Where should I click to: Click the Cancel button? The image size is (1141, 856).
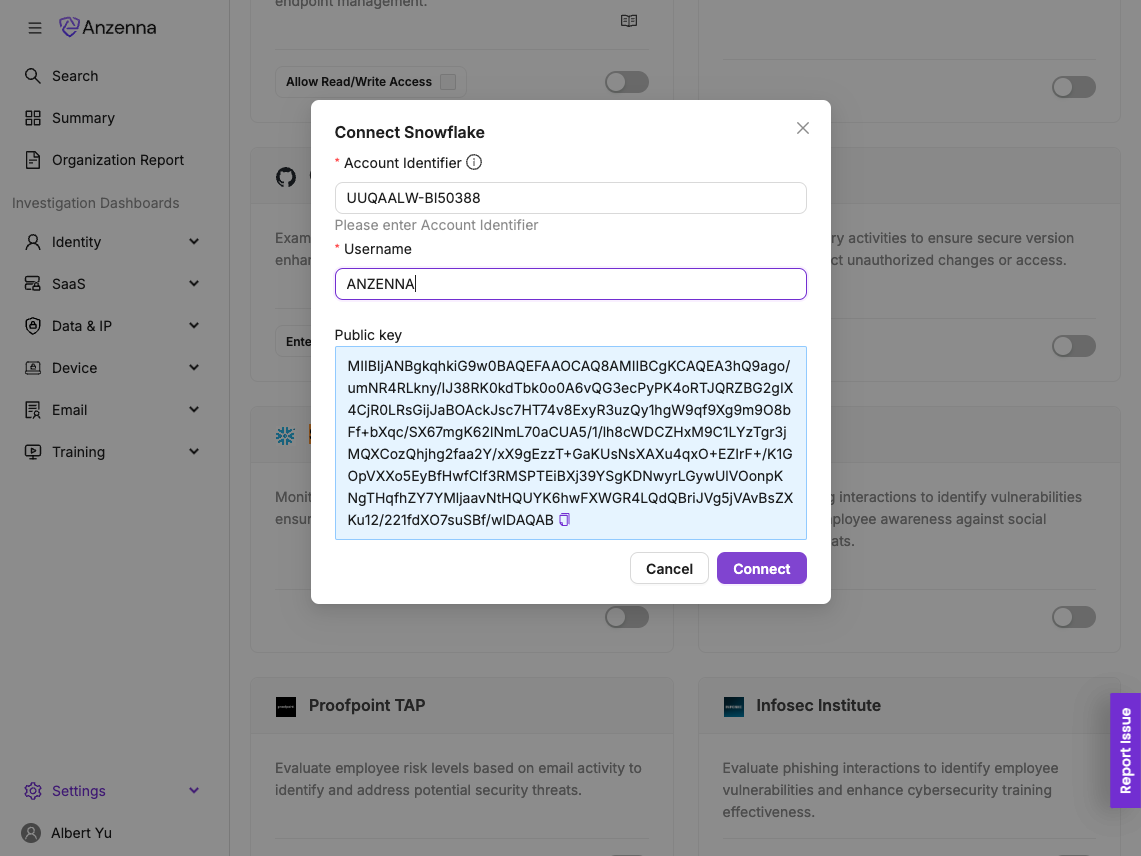click(669, 569)
